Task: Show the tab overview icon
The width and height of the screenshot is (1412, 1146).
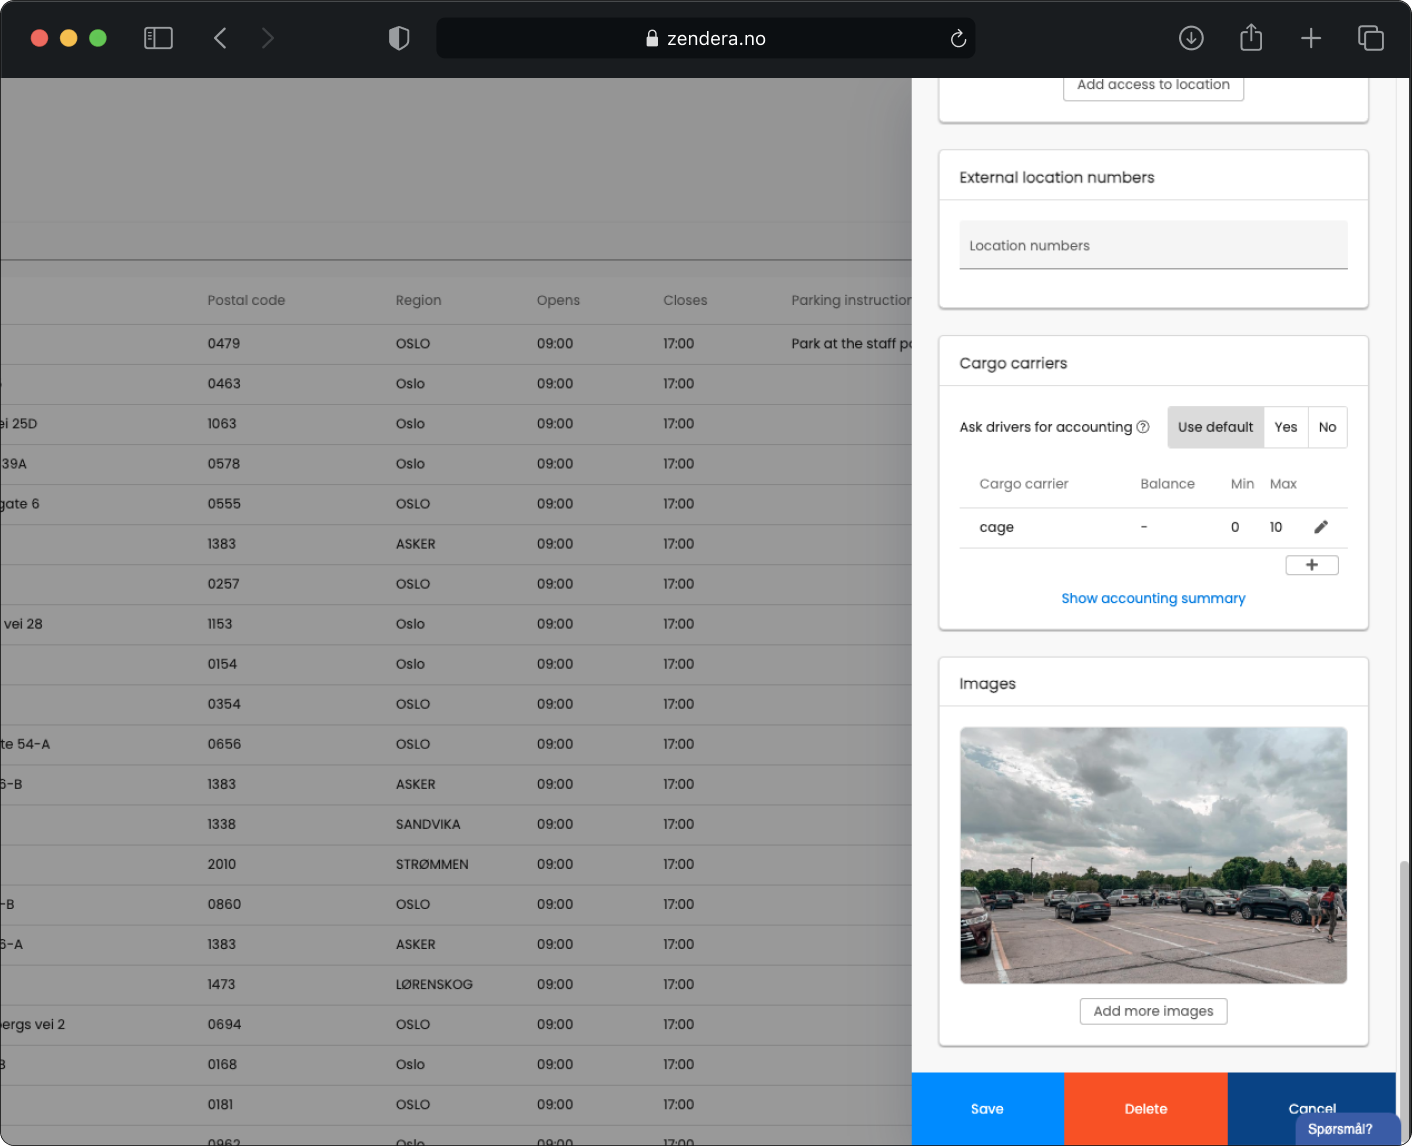Action: pos(1370,38)
